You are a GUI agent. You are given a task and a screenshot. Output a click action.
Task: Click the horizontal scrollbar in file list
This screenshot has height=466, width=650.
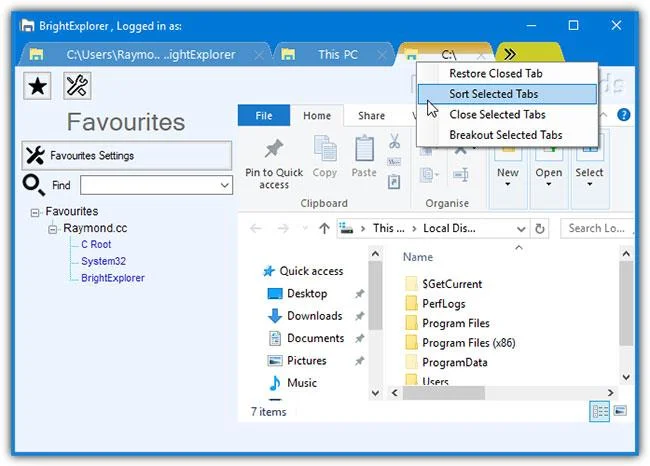coord(444,393)
